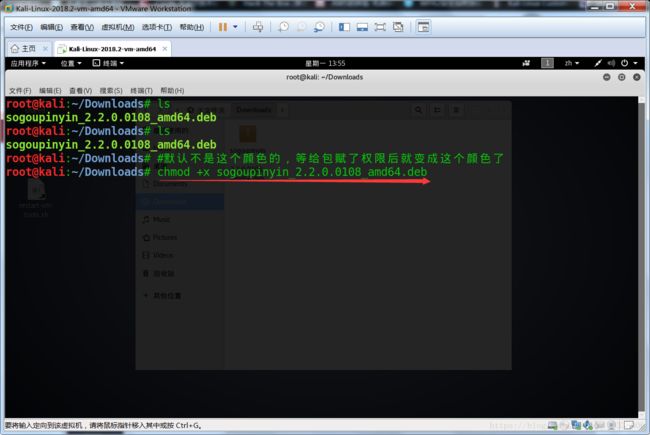Switch to Unity mode icon in VMware toolbar

(398, 27)
